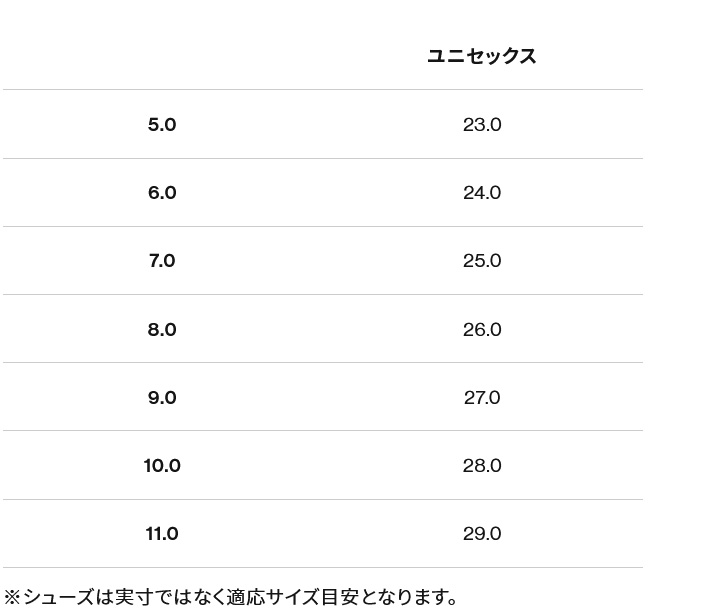This screenshot has height=612, width=710.
Task: Select size 5.0 in the table
Action: point(162,125)
